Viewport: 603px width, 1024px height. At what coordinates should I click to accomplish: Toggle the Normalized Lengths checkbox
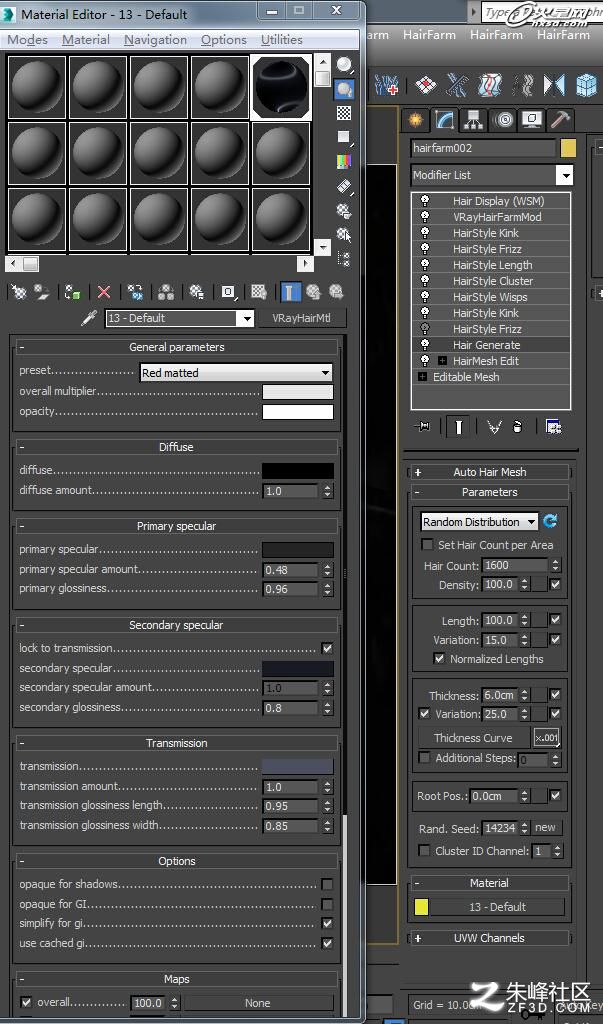click(x=440, y=659)
